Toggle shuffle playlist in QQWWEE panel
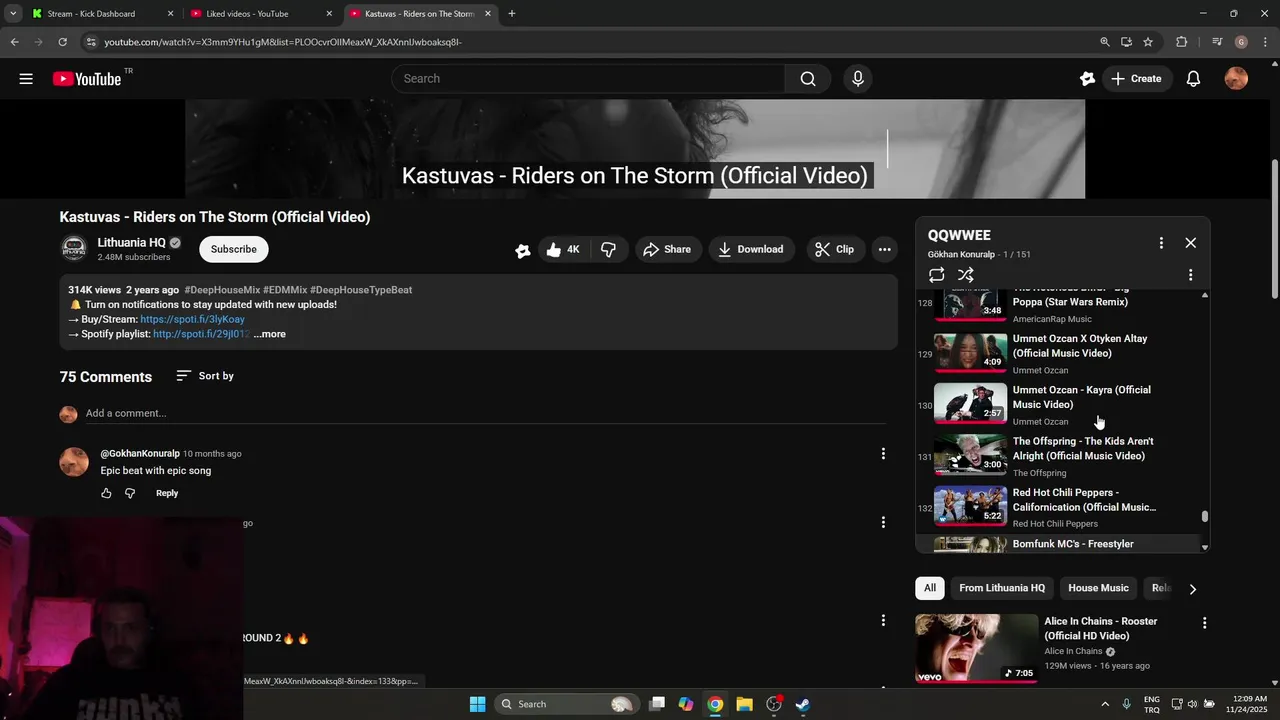 click(966, 275)
